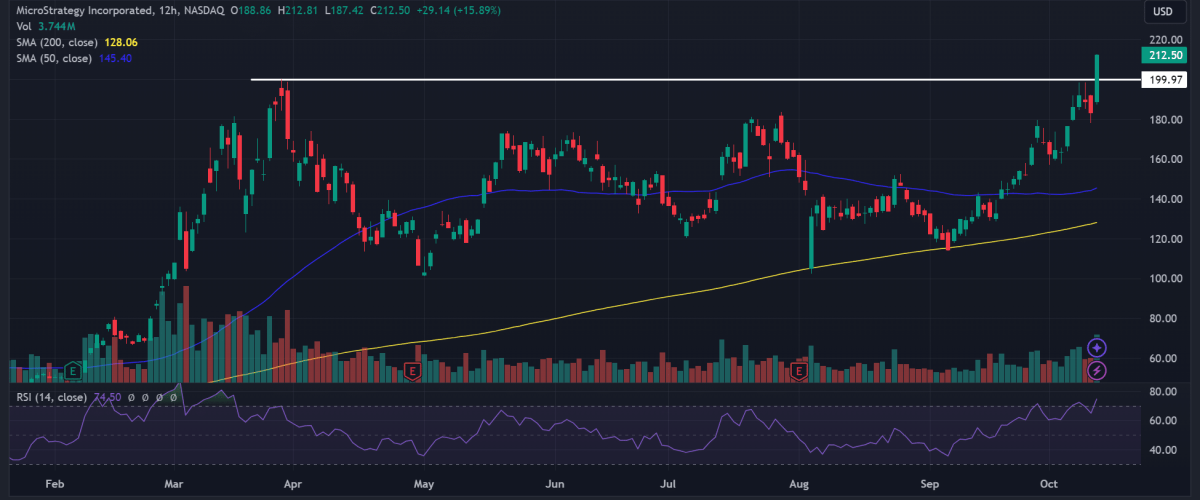Click the purple lightning bolt icon
Screen dimensions: 1200x500
(1097, 370)
